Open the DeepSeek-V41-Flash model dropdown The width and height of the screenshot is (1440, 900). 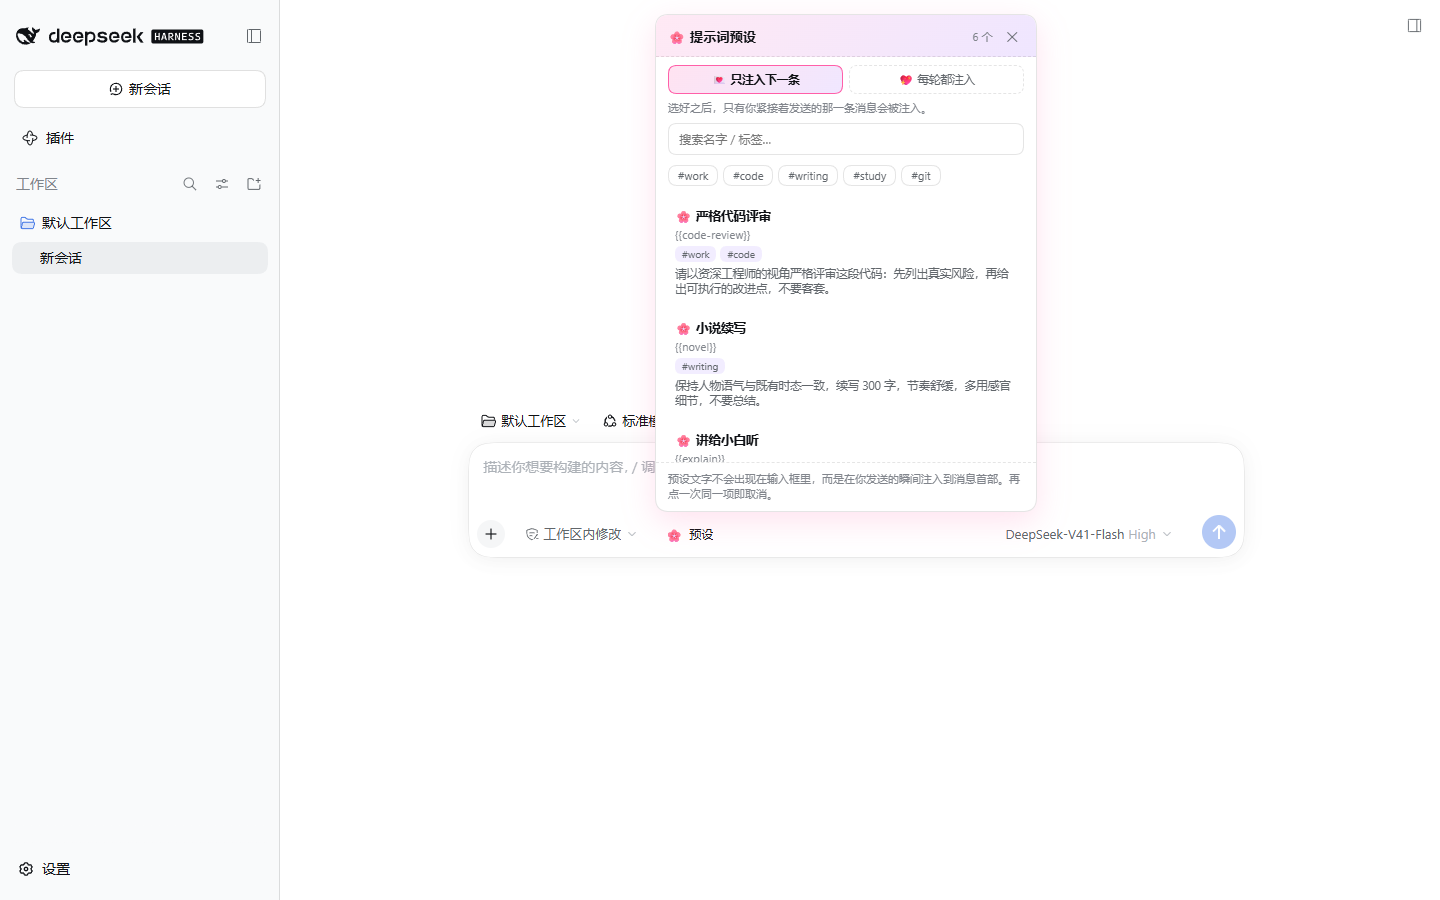[x=1088, y=534]
